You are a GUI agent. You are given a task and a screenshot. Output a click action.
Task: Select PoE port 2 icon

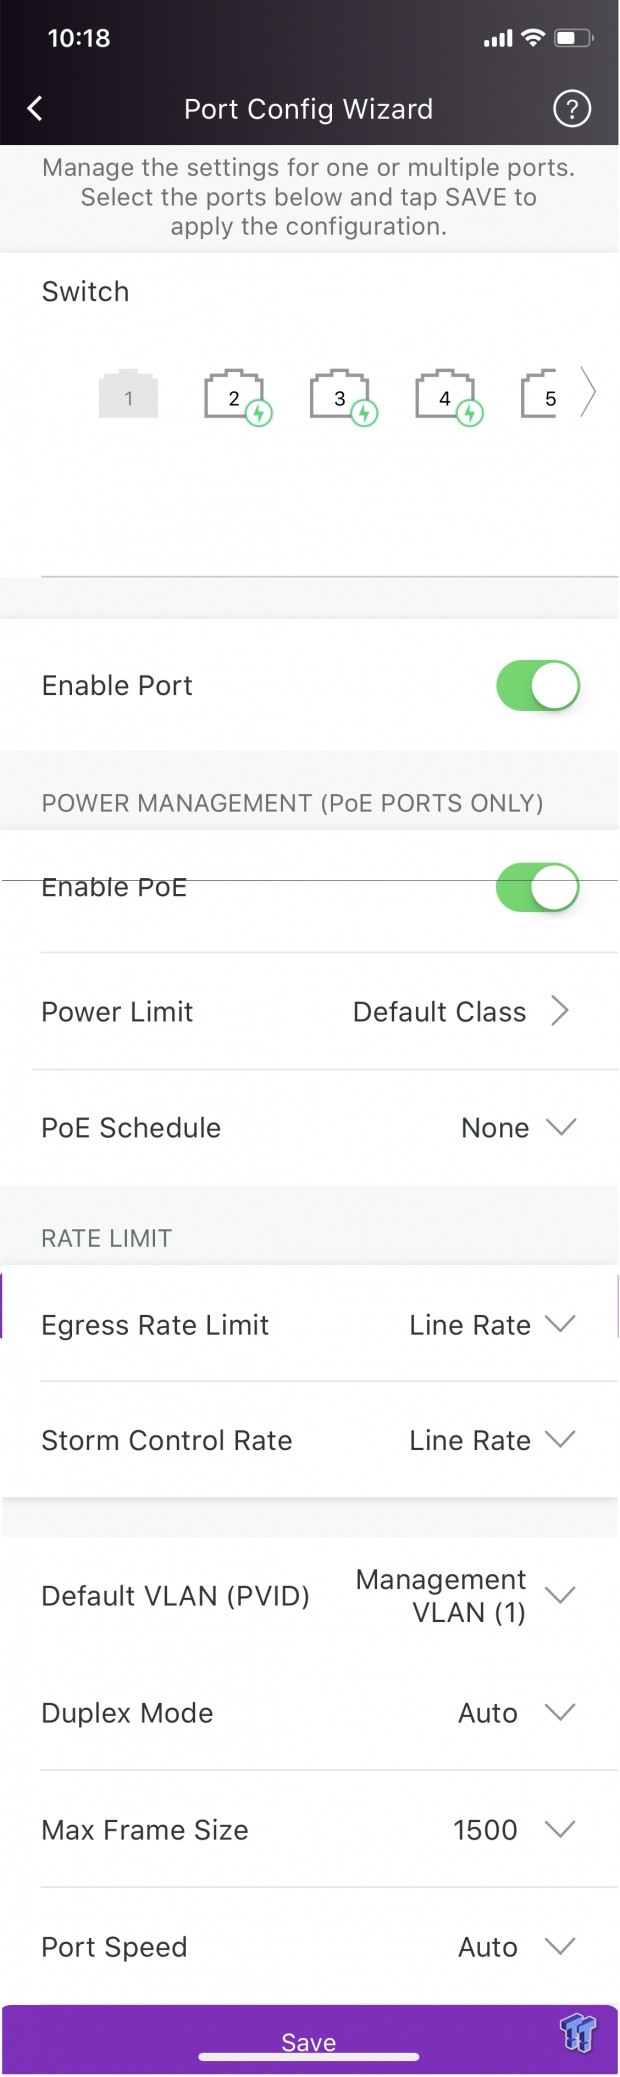[x=238, y=397]
